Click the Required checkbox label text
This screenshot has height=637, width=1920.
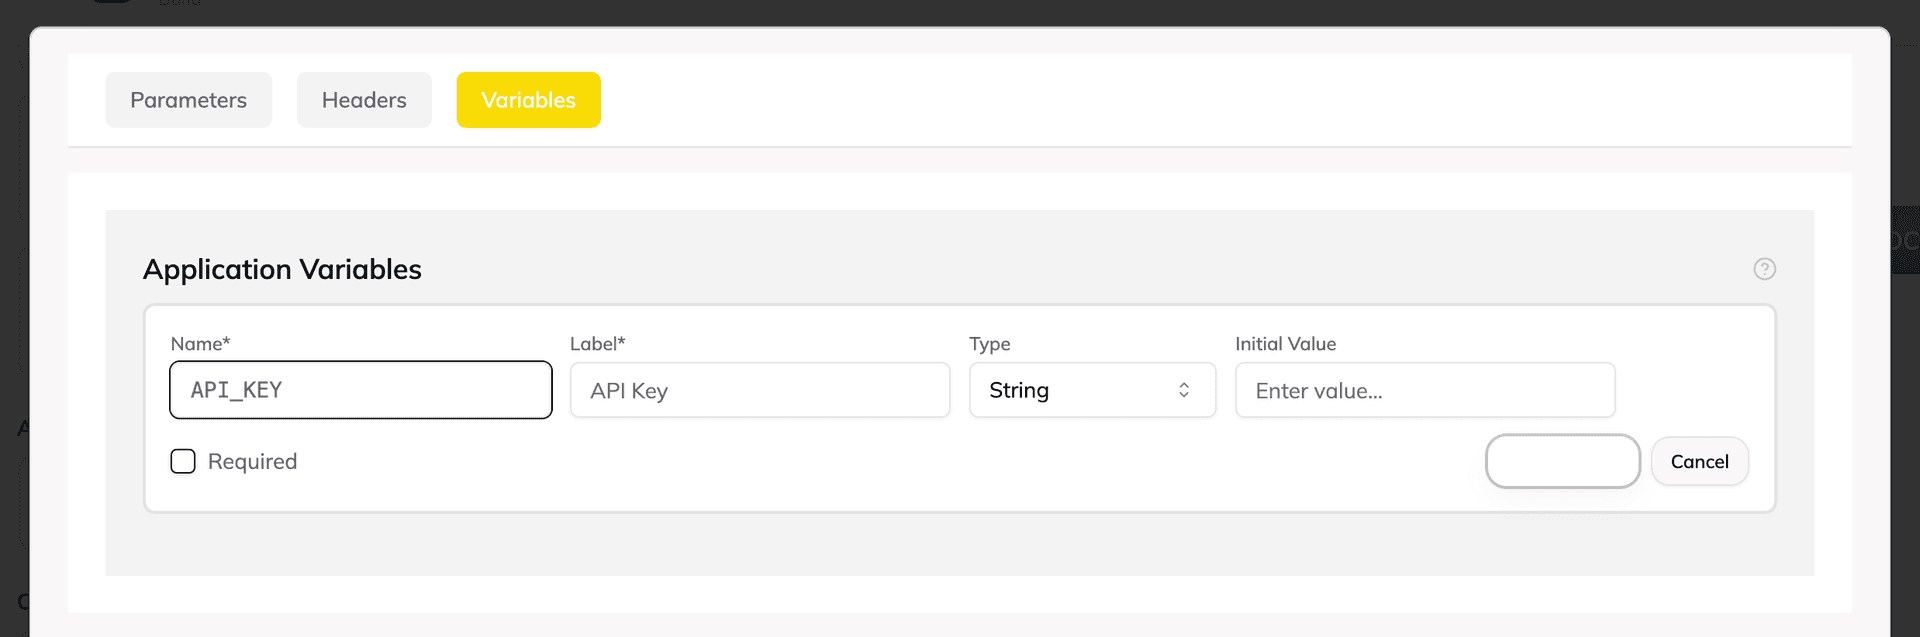[252, 461]
